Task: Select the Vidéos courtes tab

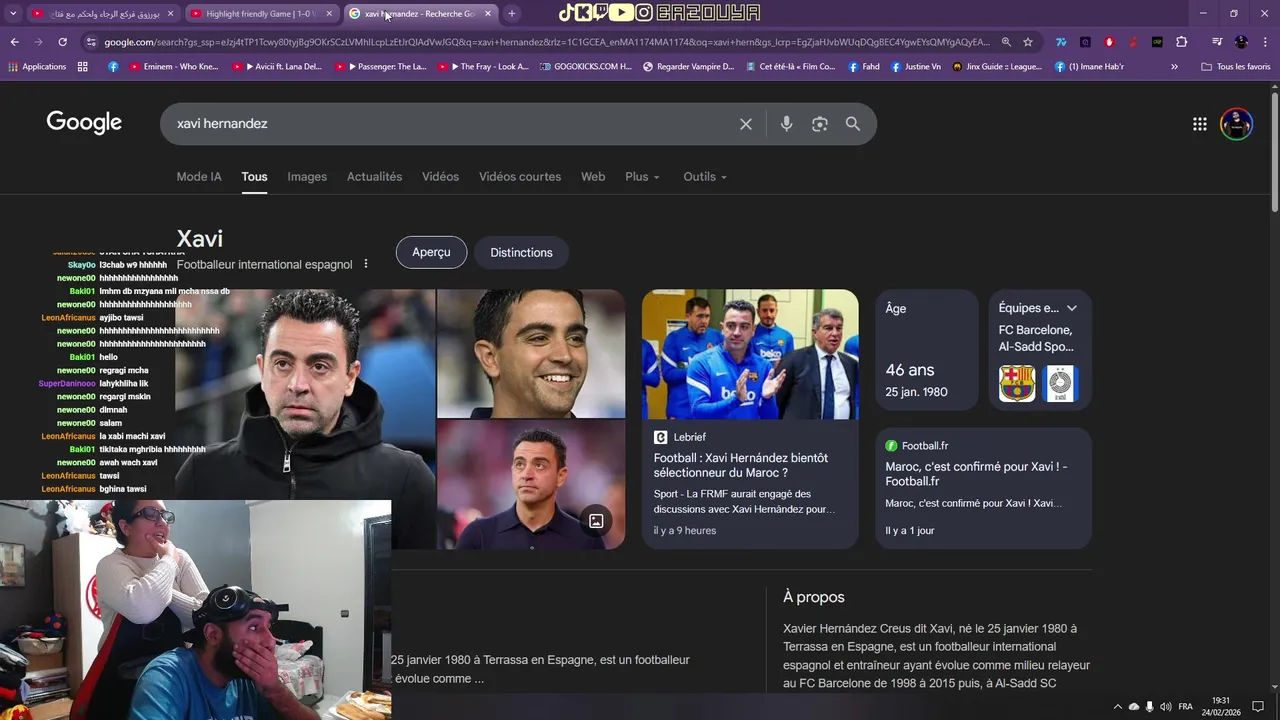Action: point(520,177)
